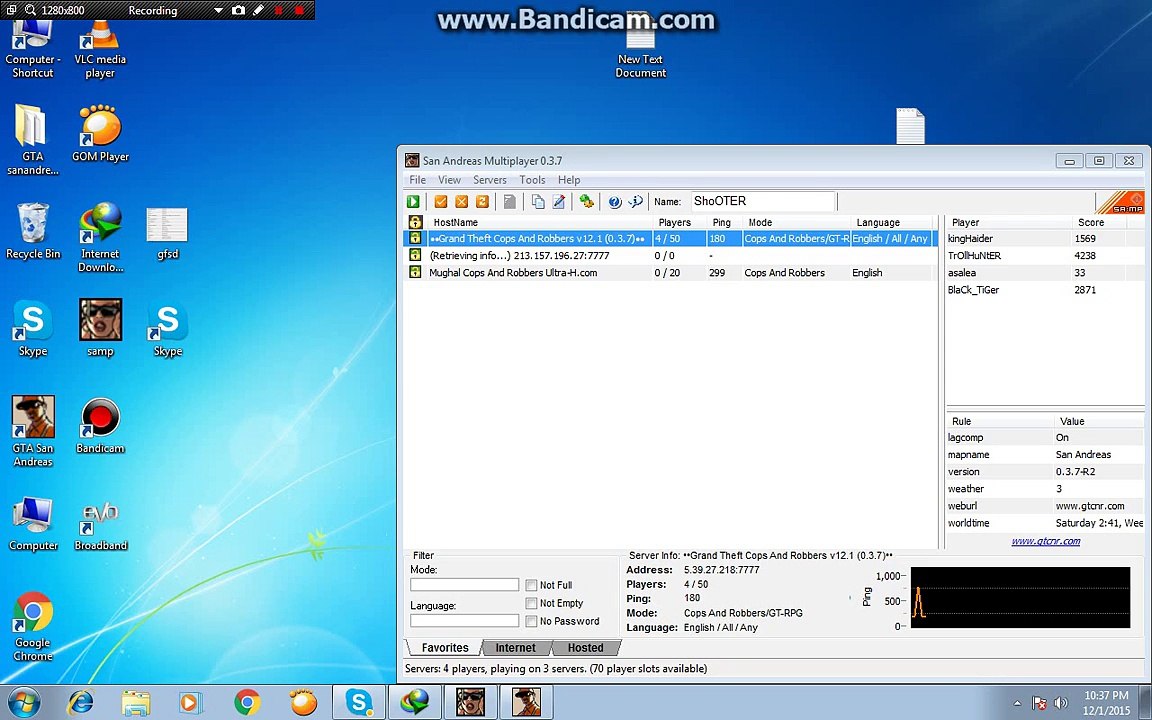Open the View menu

[449, 180]
